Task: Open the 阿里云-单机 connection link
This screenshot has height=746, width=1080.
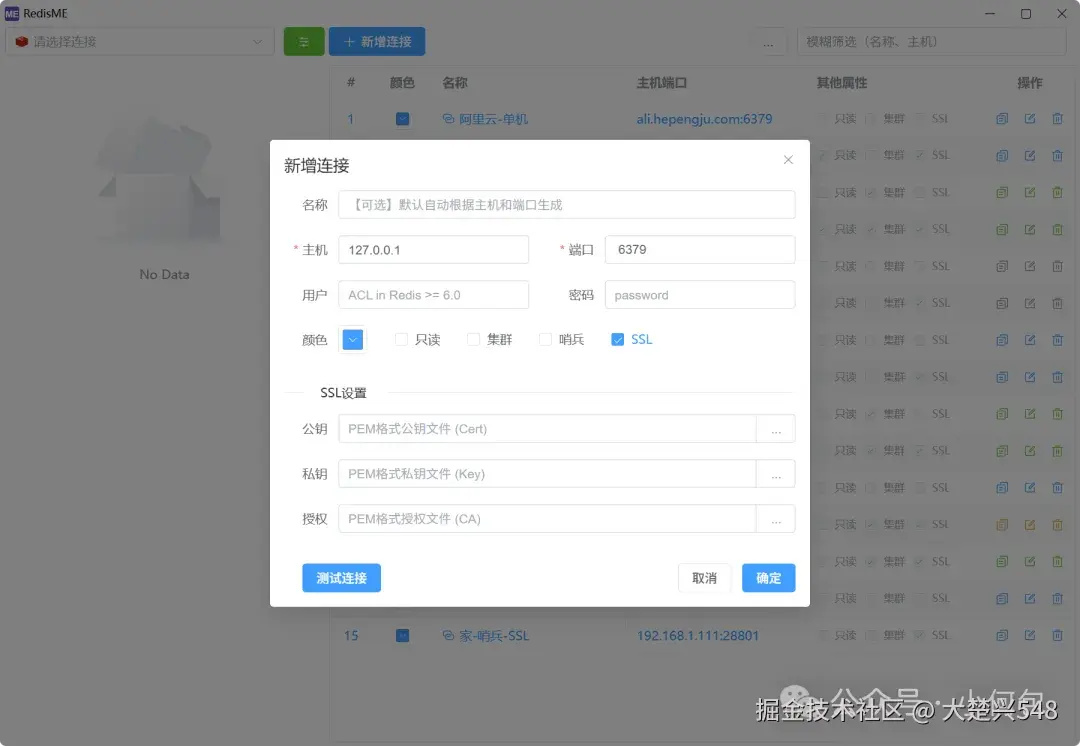Action: [493, 119]
